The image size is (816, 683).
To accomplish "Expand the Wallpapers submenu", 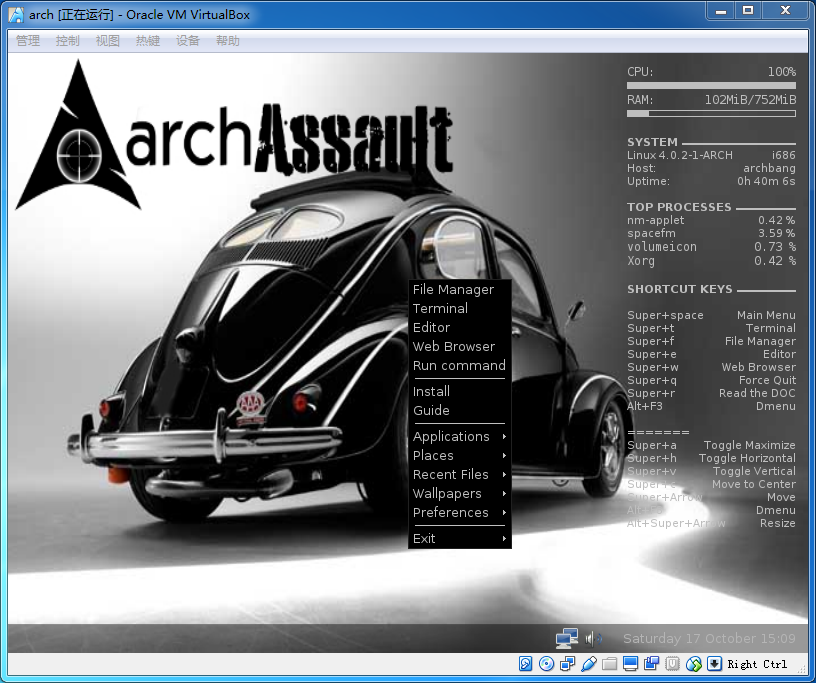I will pyautogui.click(x=460, y=494).
